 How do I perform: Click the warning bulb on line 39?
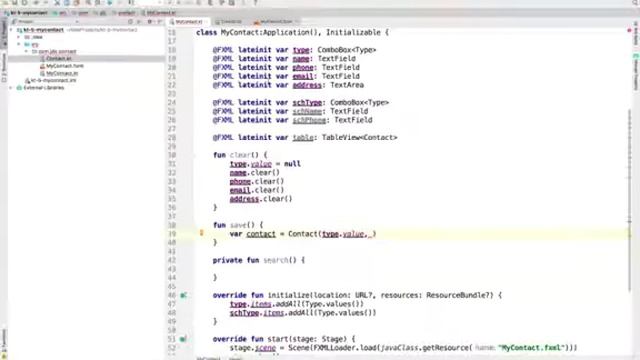(x=201, y=233)
